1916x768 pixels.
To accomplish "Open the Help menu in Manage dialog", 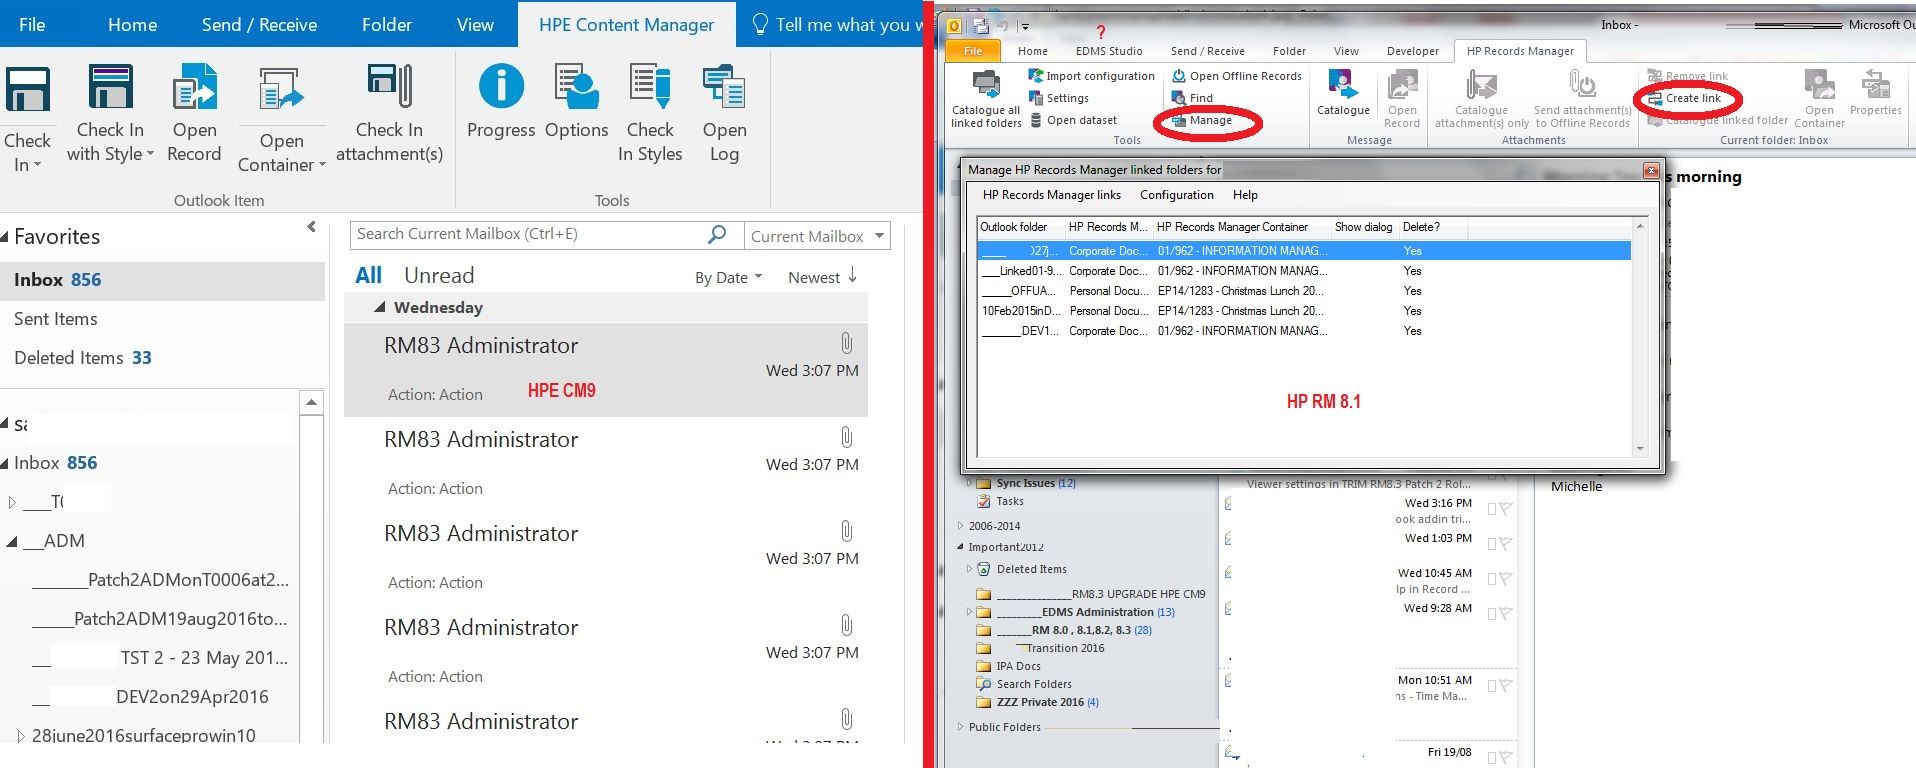I will [x=1245, y=195].
